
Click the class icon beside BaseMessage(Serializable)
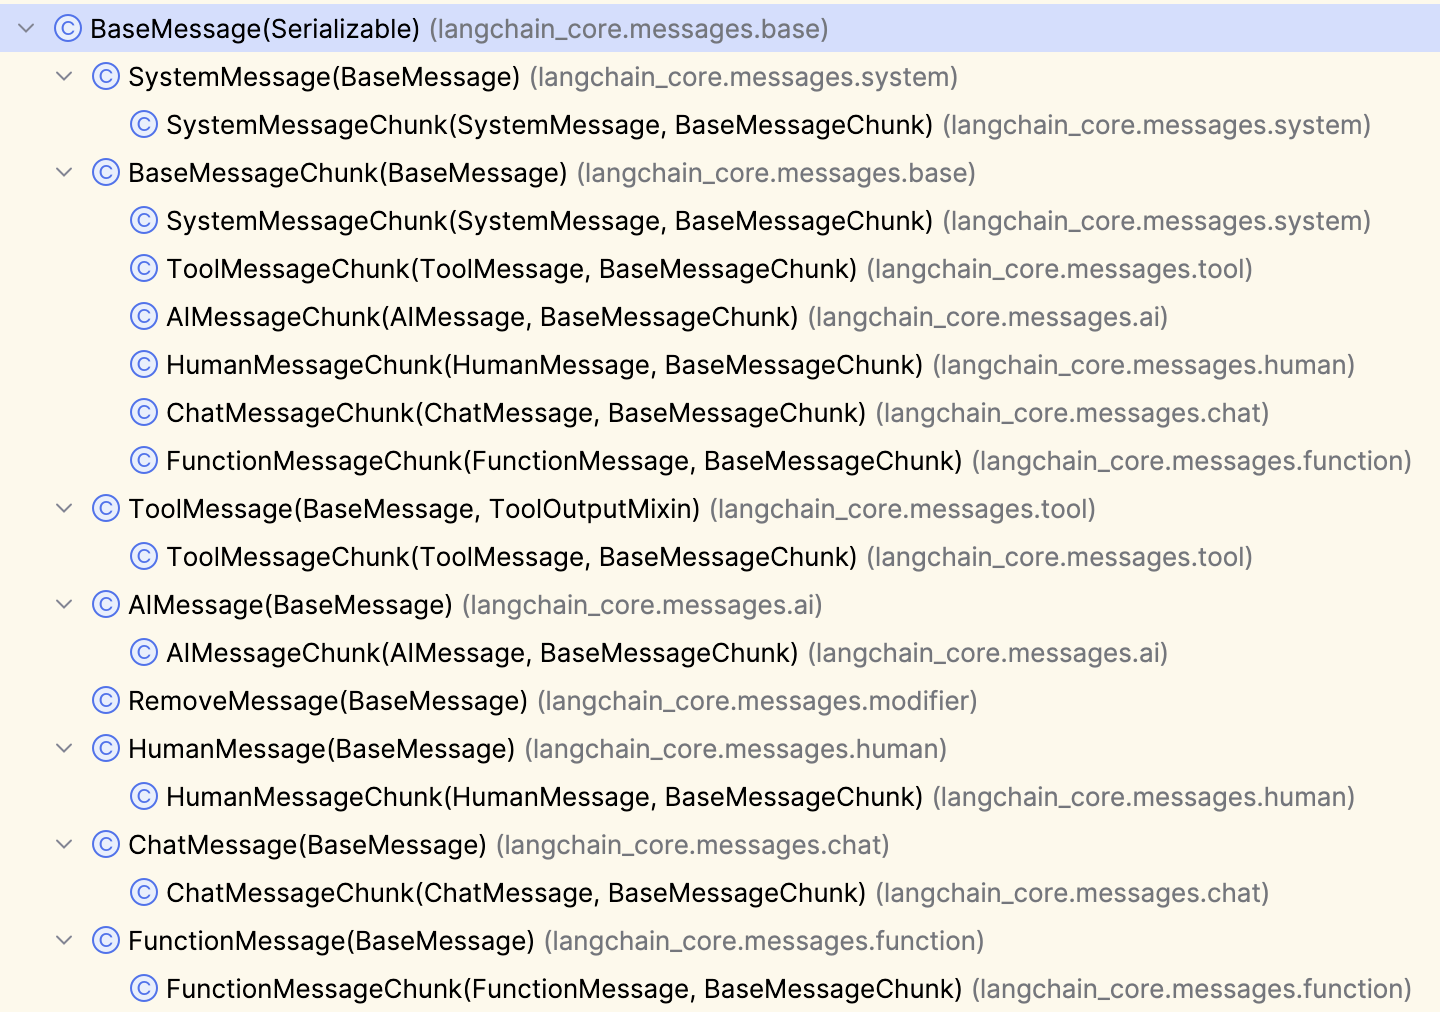[x=67, y=29]
